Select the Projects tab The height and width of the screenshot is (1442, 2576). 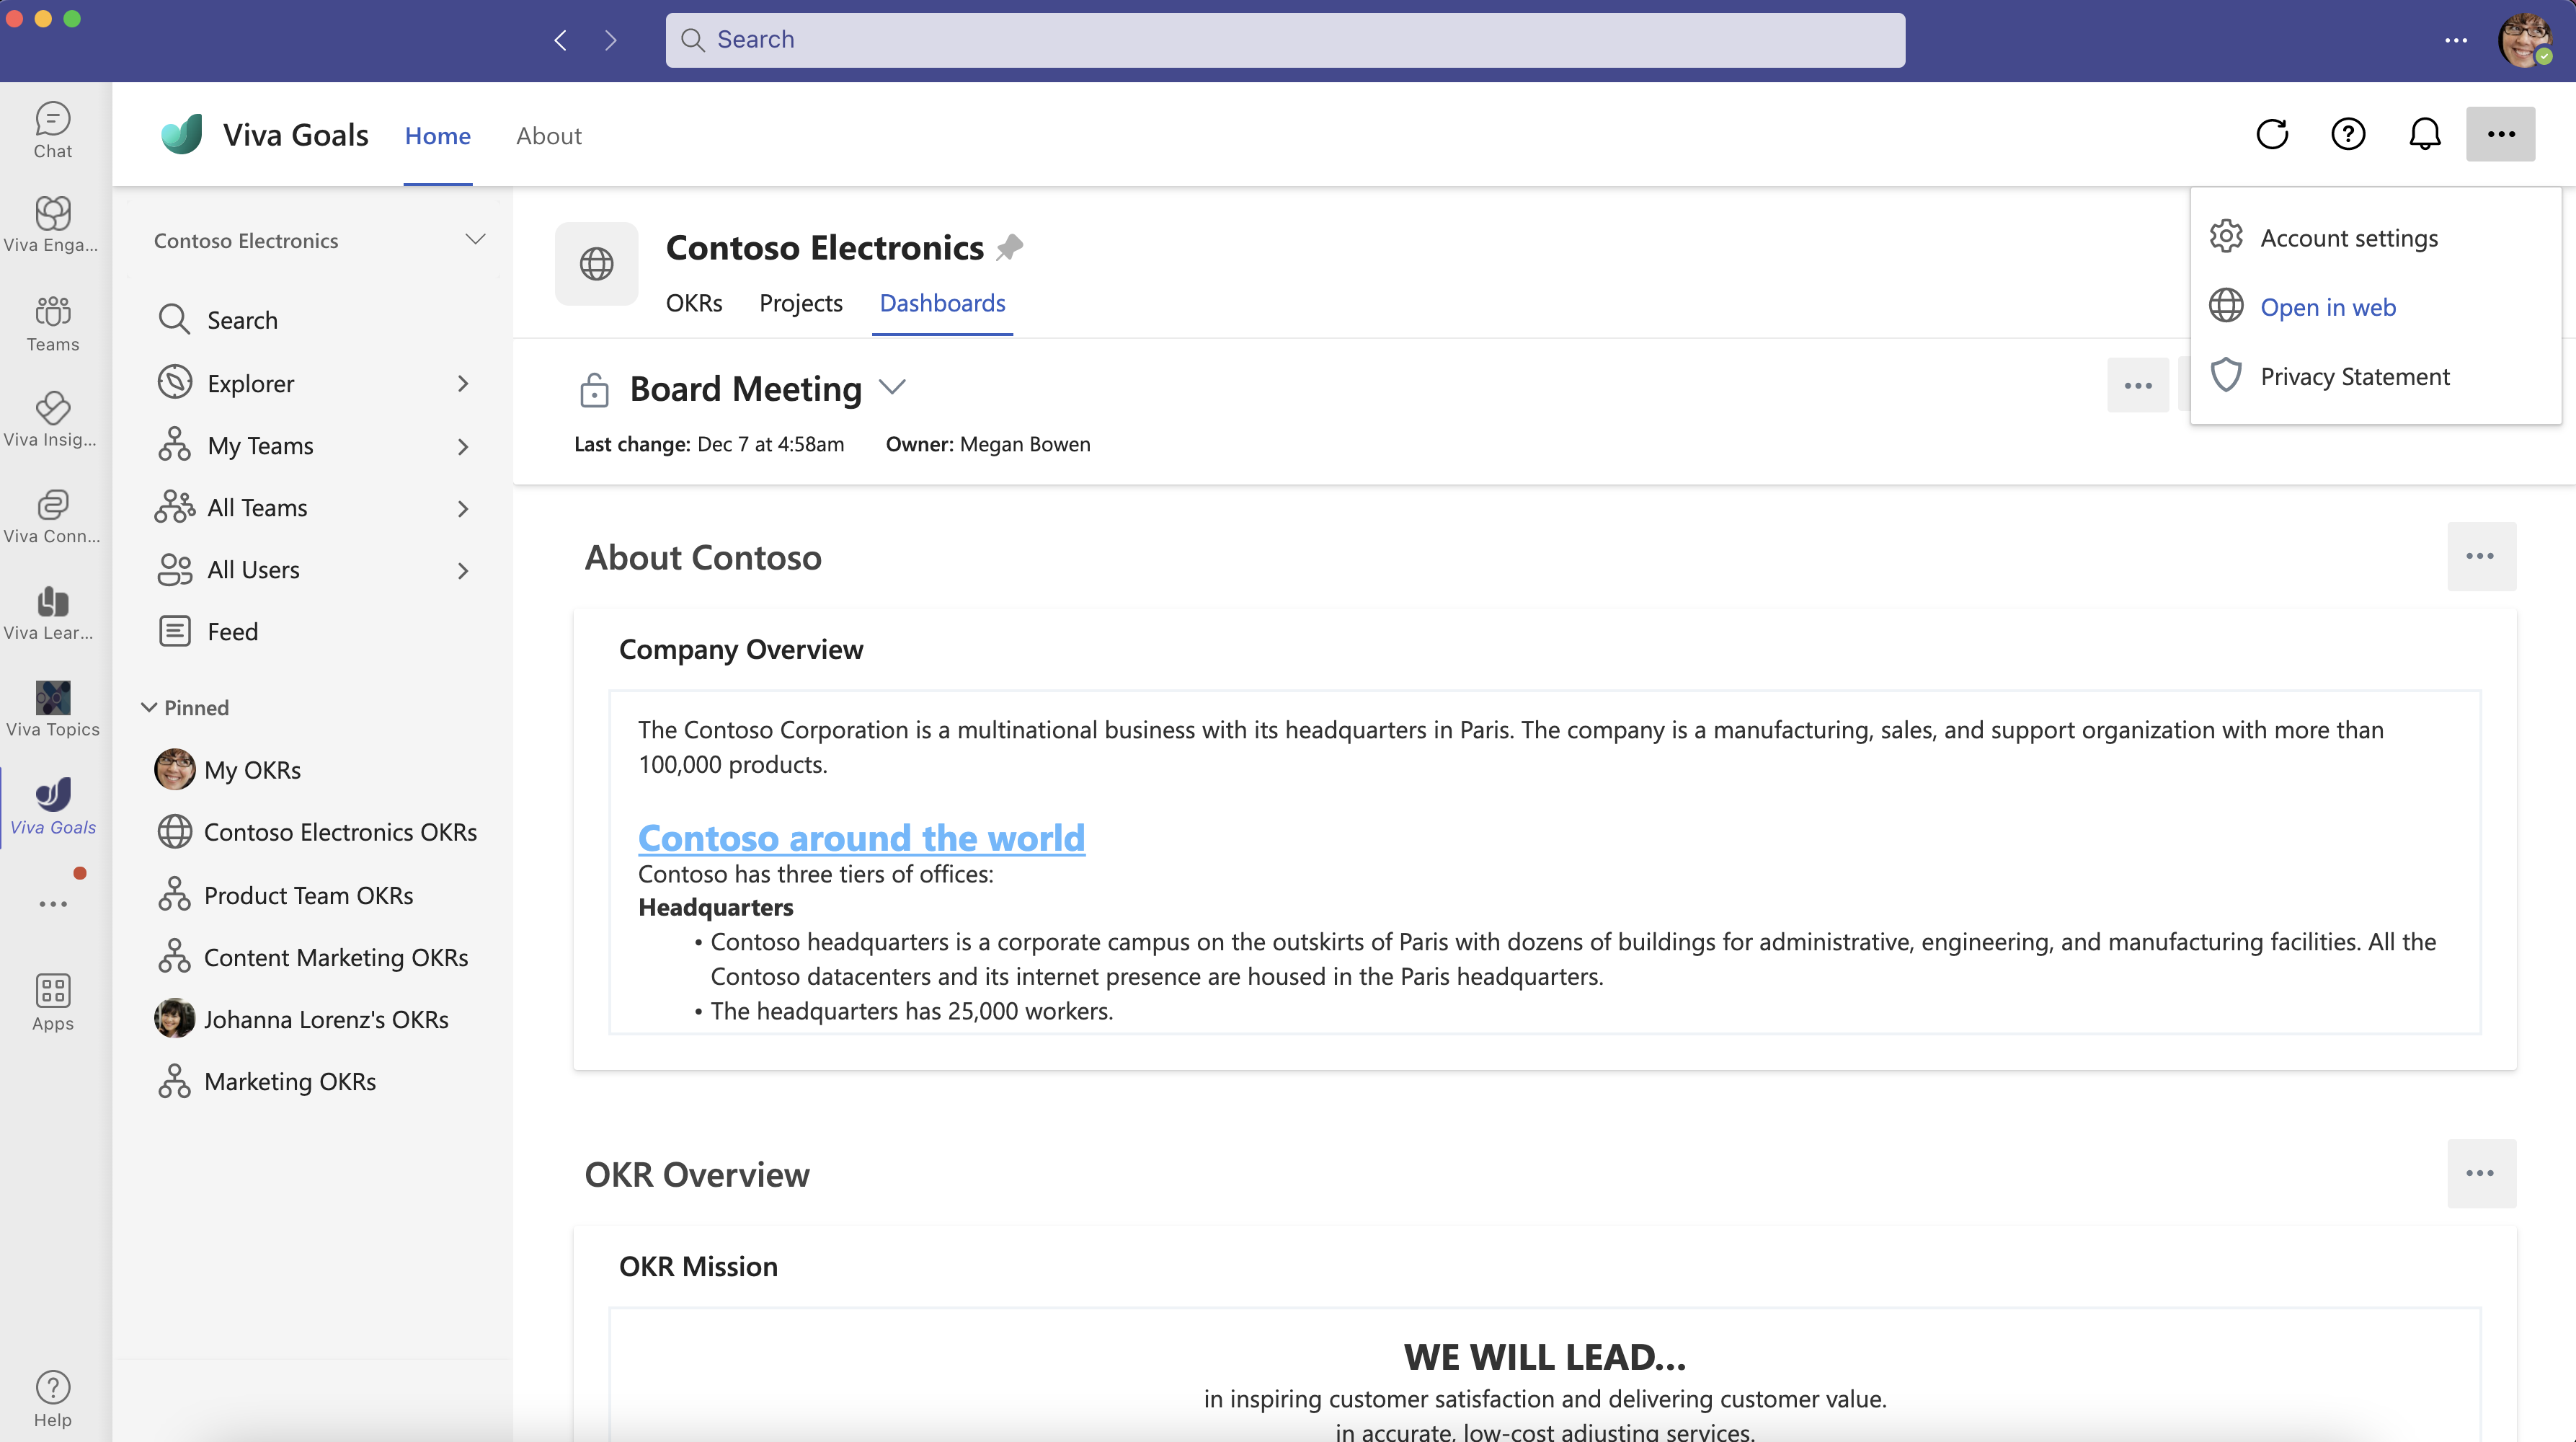(x=800, y=301)
